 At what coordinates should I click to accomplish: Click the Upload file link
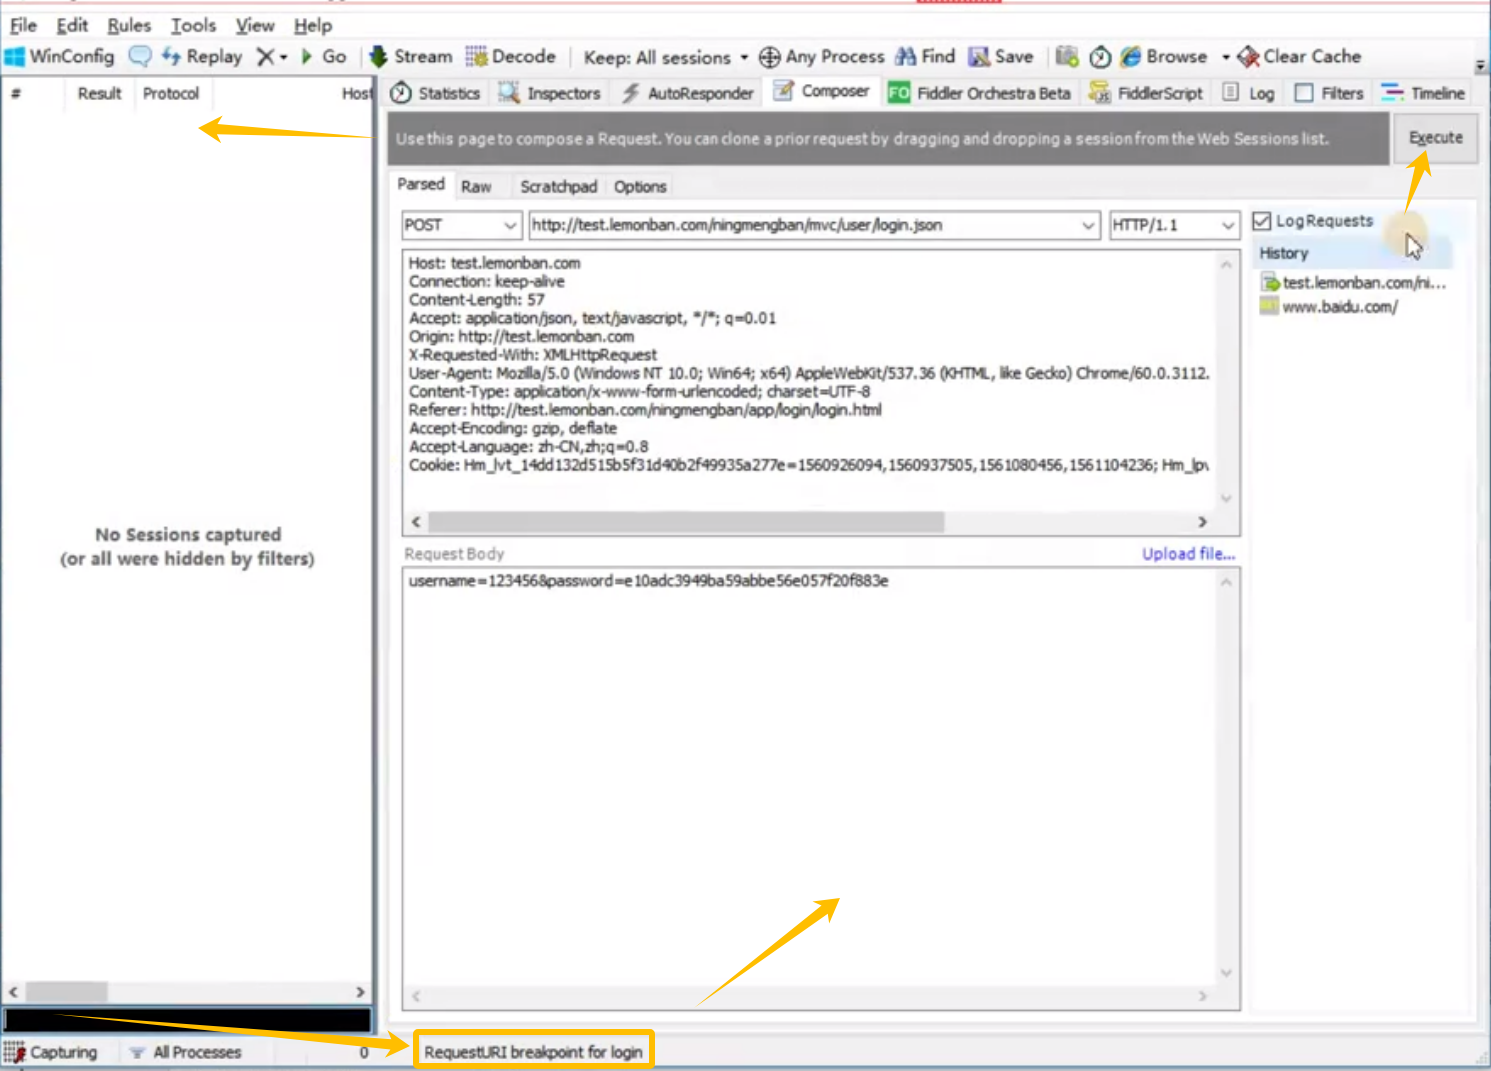coord(1188,554)
